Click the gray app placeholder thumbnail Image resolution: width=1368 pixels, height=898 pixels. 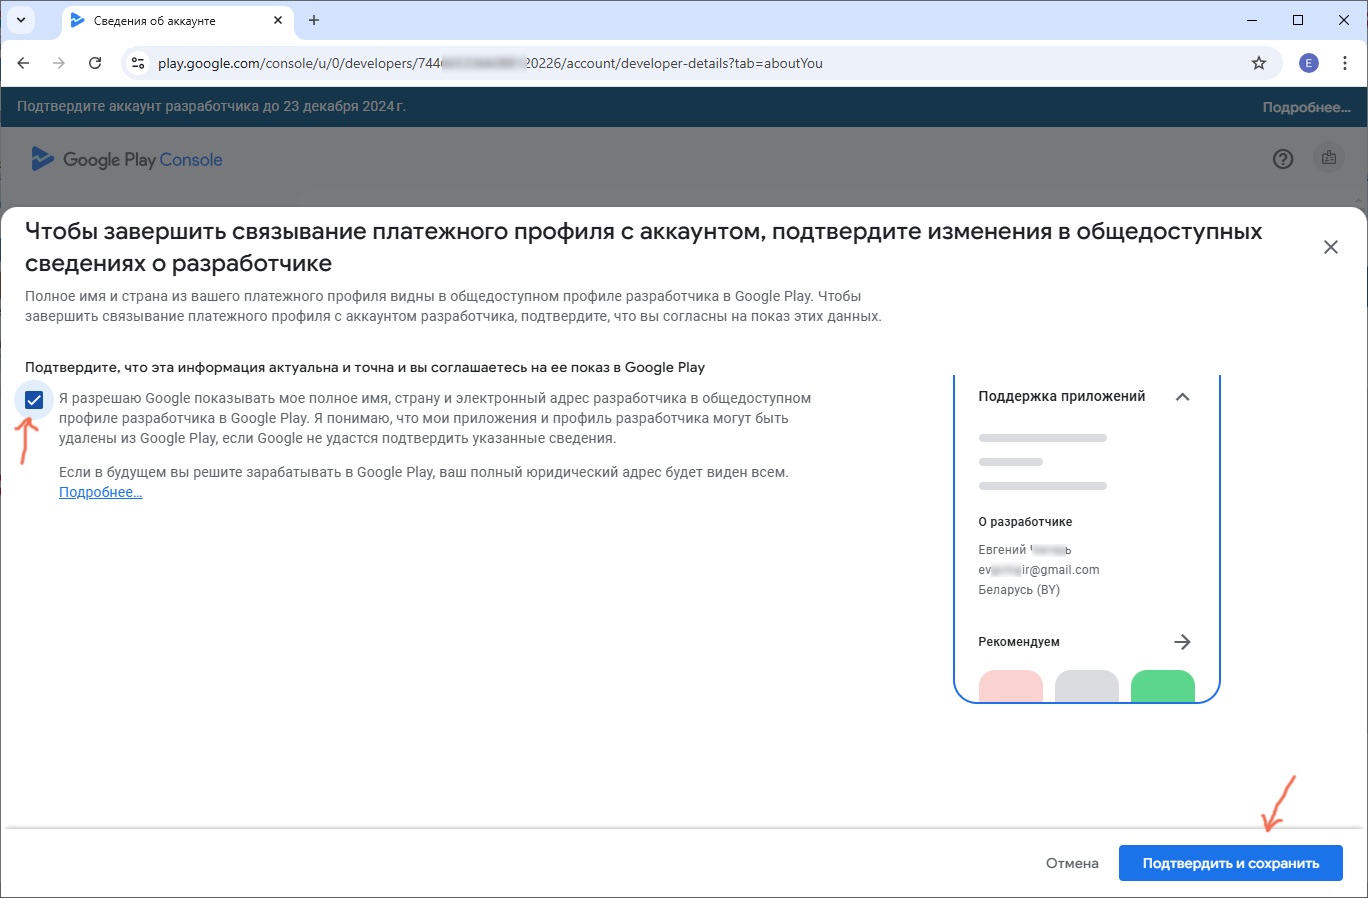pos(1087,686)
